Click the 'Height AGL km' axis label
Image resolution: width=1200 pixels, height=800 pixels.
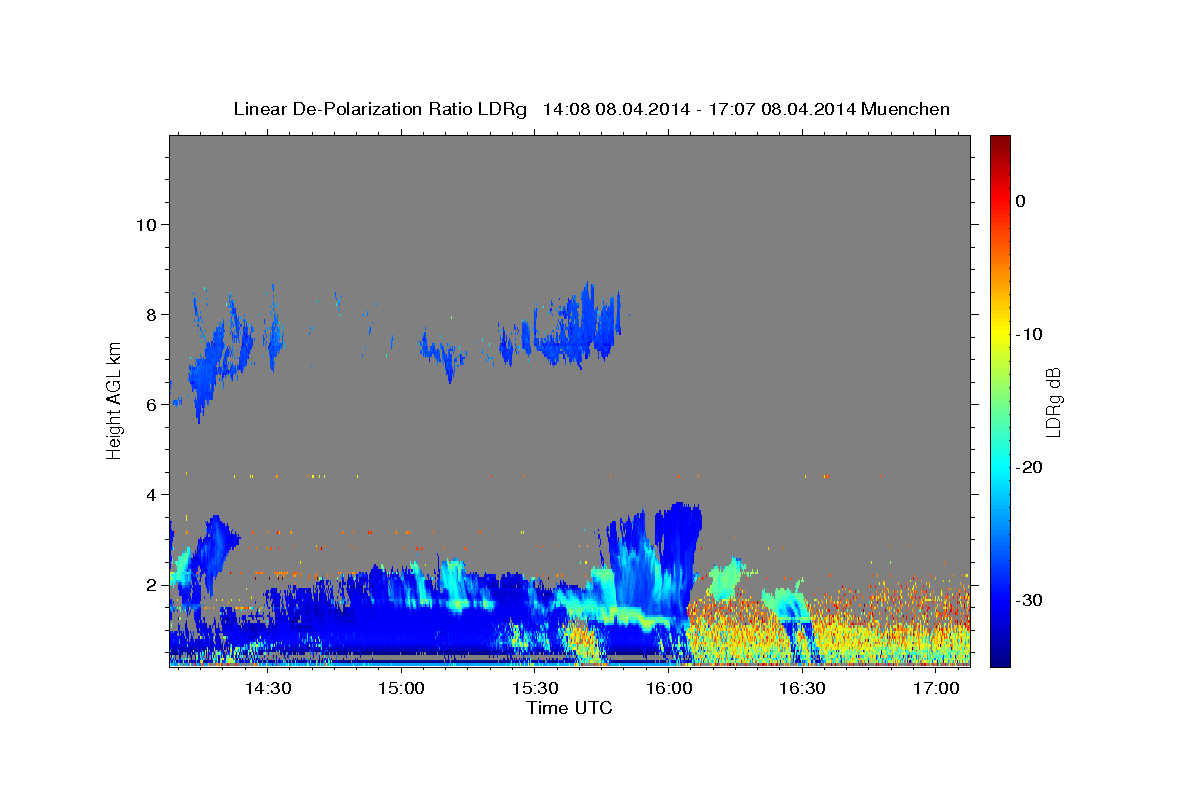coord(115,401)
